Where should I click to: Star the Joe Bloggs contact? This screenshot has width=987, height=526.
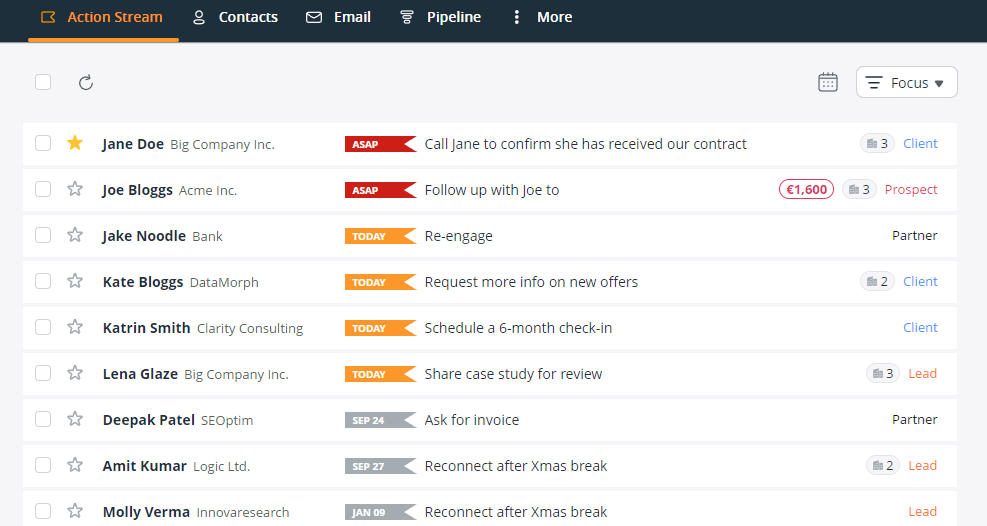[x=75, y=189]
